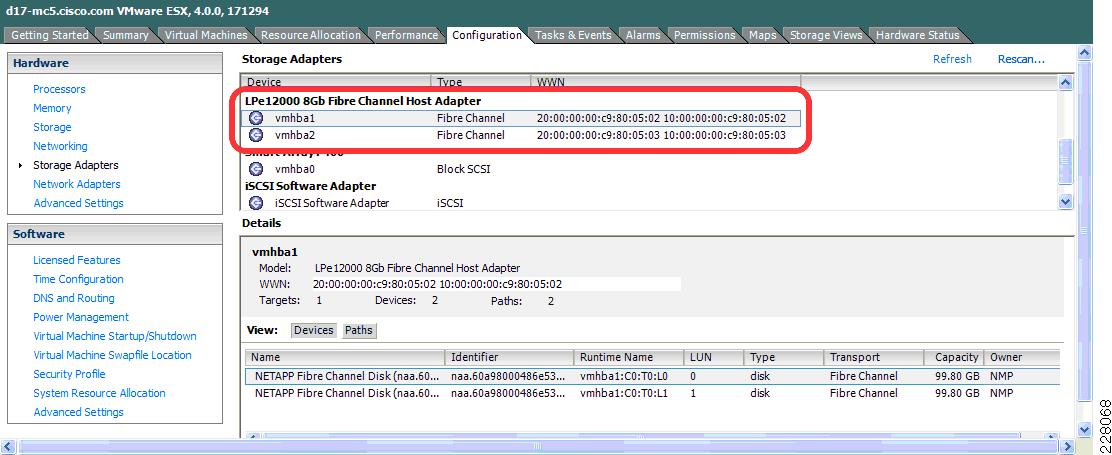Screen dimensions: 1112x455
Task: Sort devices by Runtime Name column
Action: [x=628, y=357]
